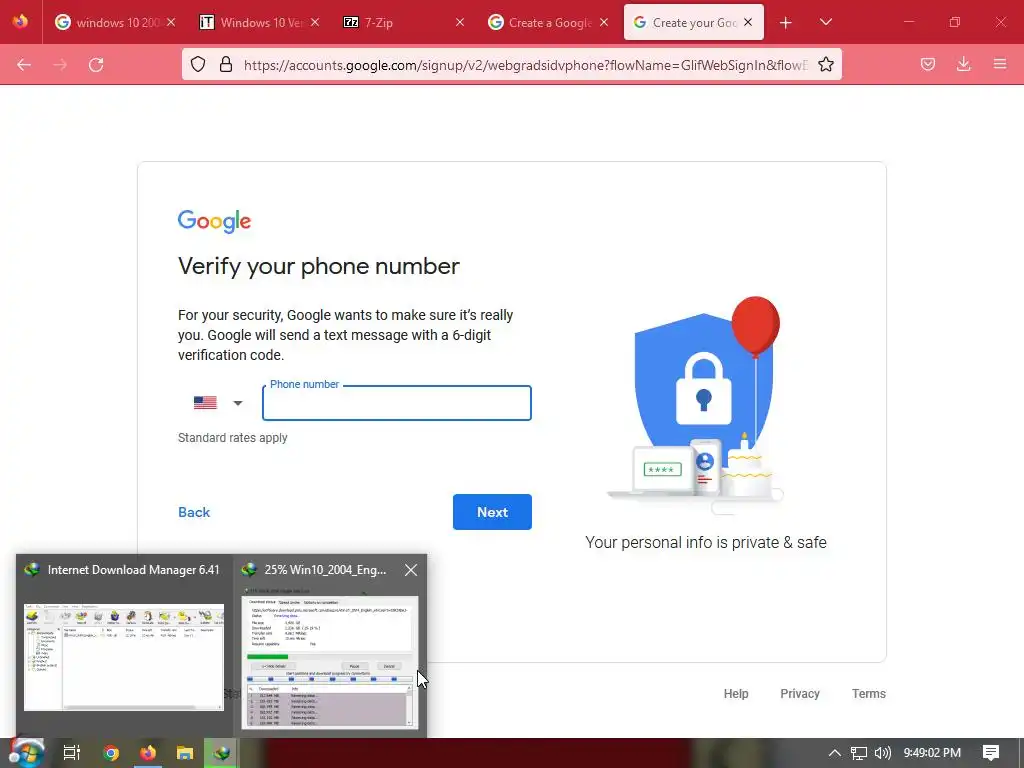Click the blue Next button
1024x768 pixels.
tap(492, 512)
